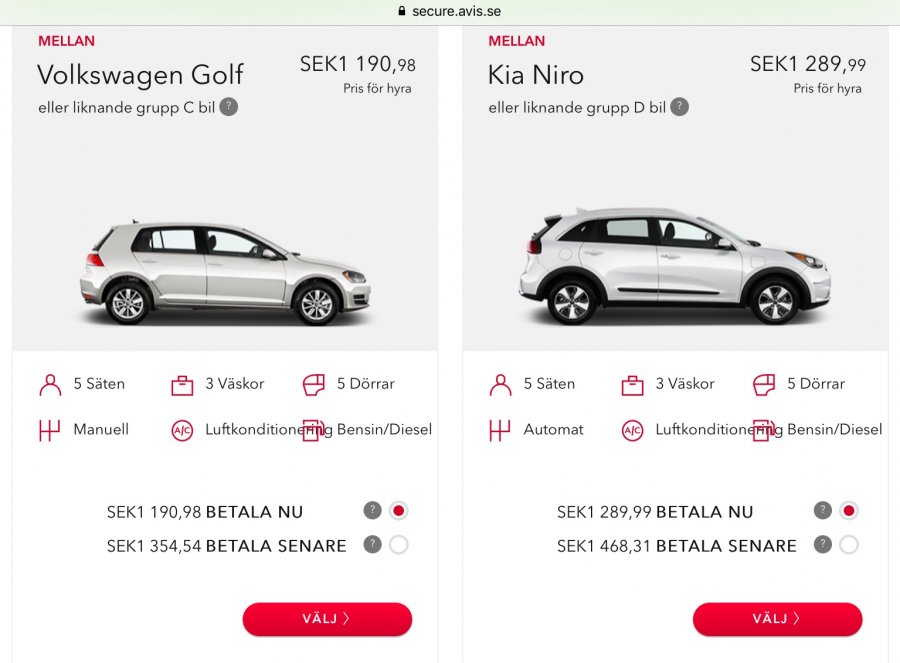Select Betala Nu for Kia Niro
Viewport: 900px width, 663px height.
(849, 511)
